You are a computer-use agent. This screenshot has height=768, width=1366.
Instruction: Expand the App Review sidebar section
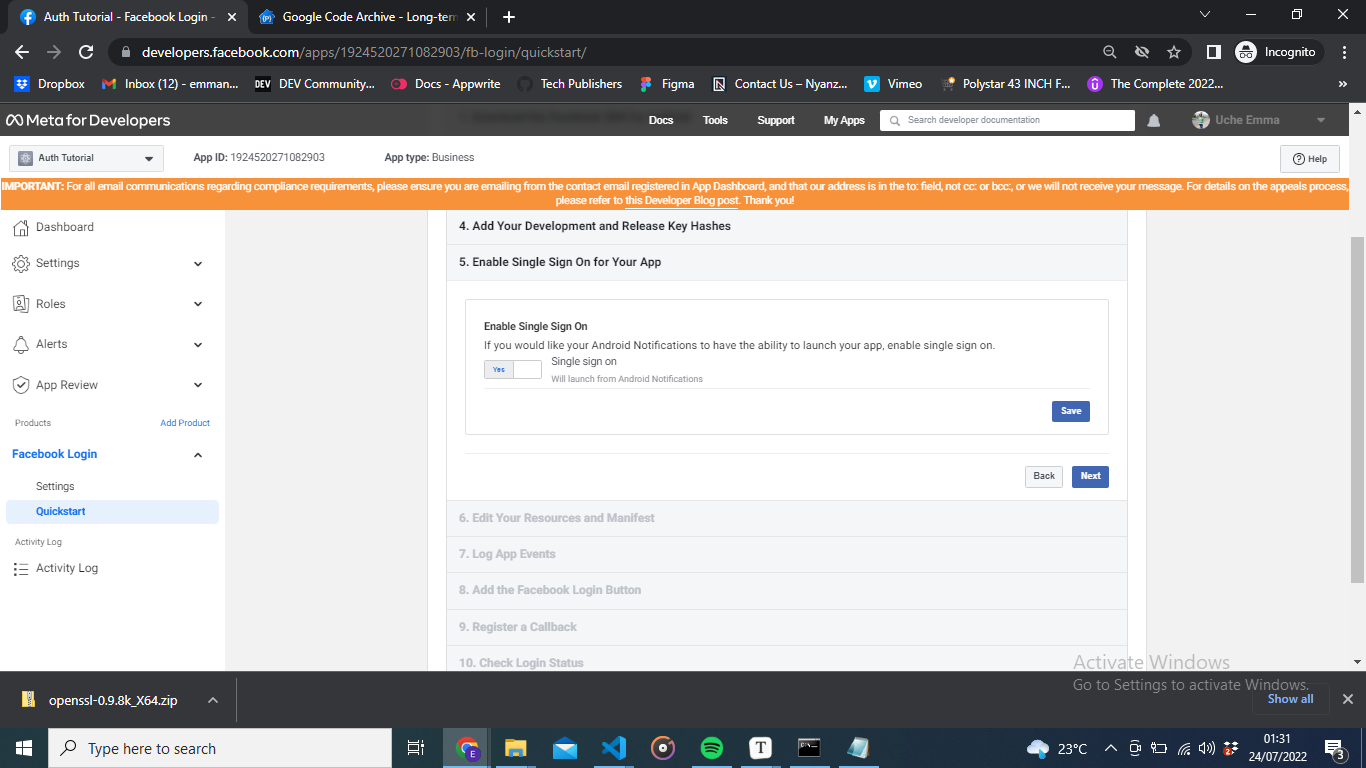click(x=198, y=385)
